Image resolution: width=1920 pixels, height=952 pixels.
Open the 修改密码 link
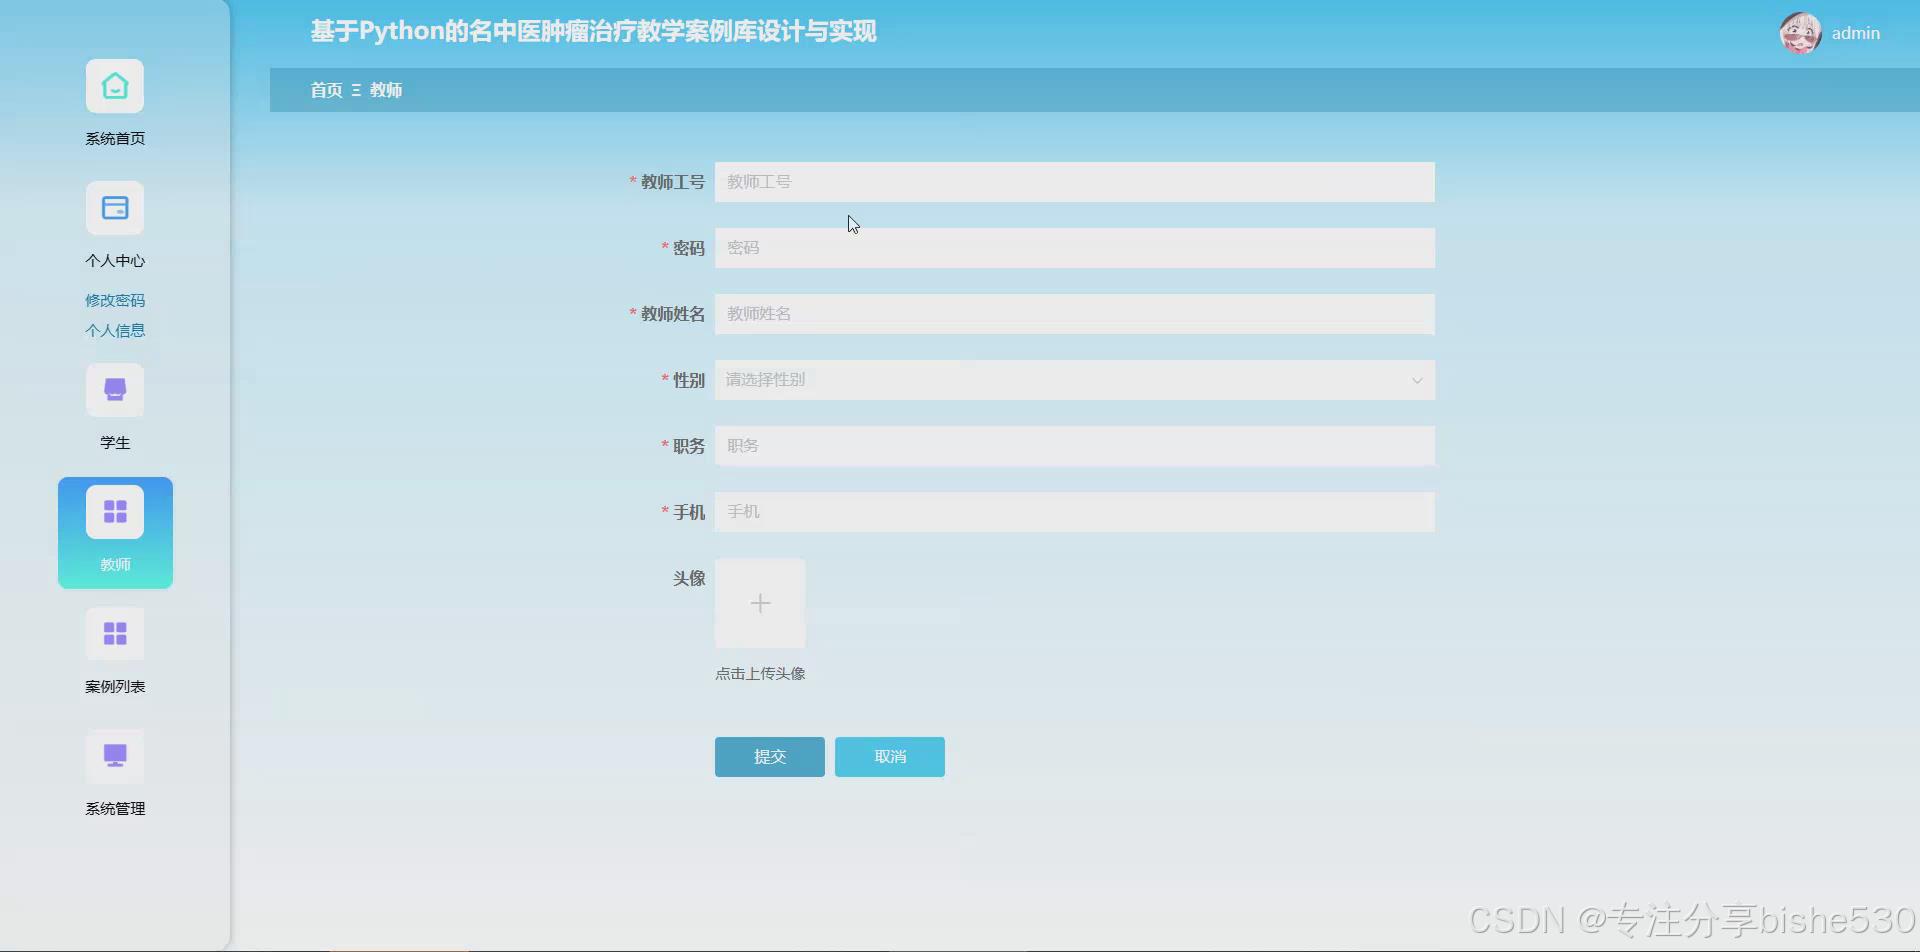click(114, 299)
